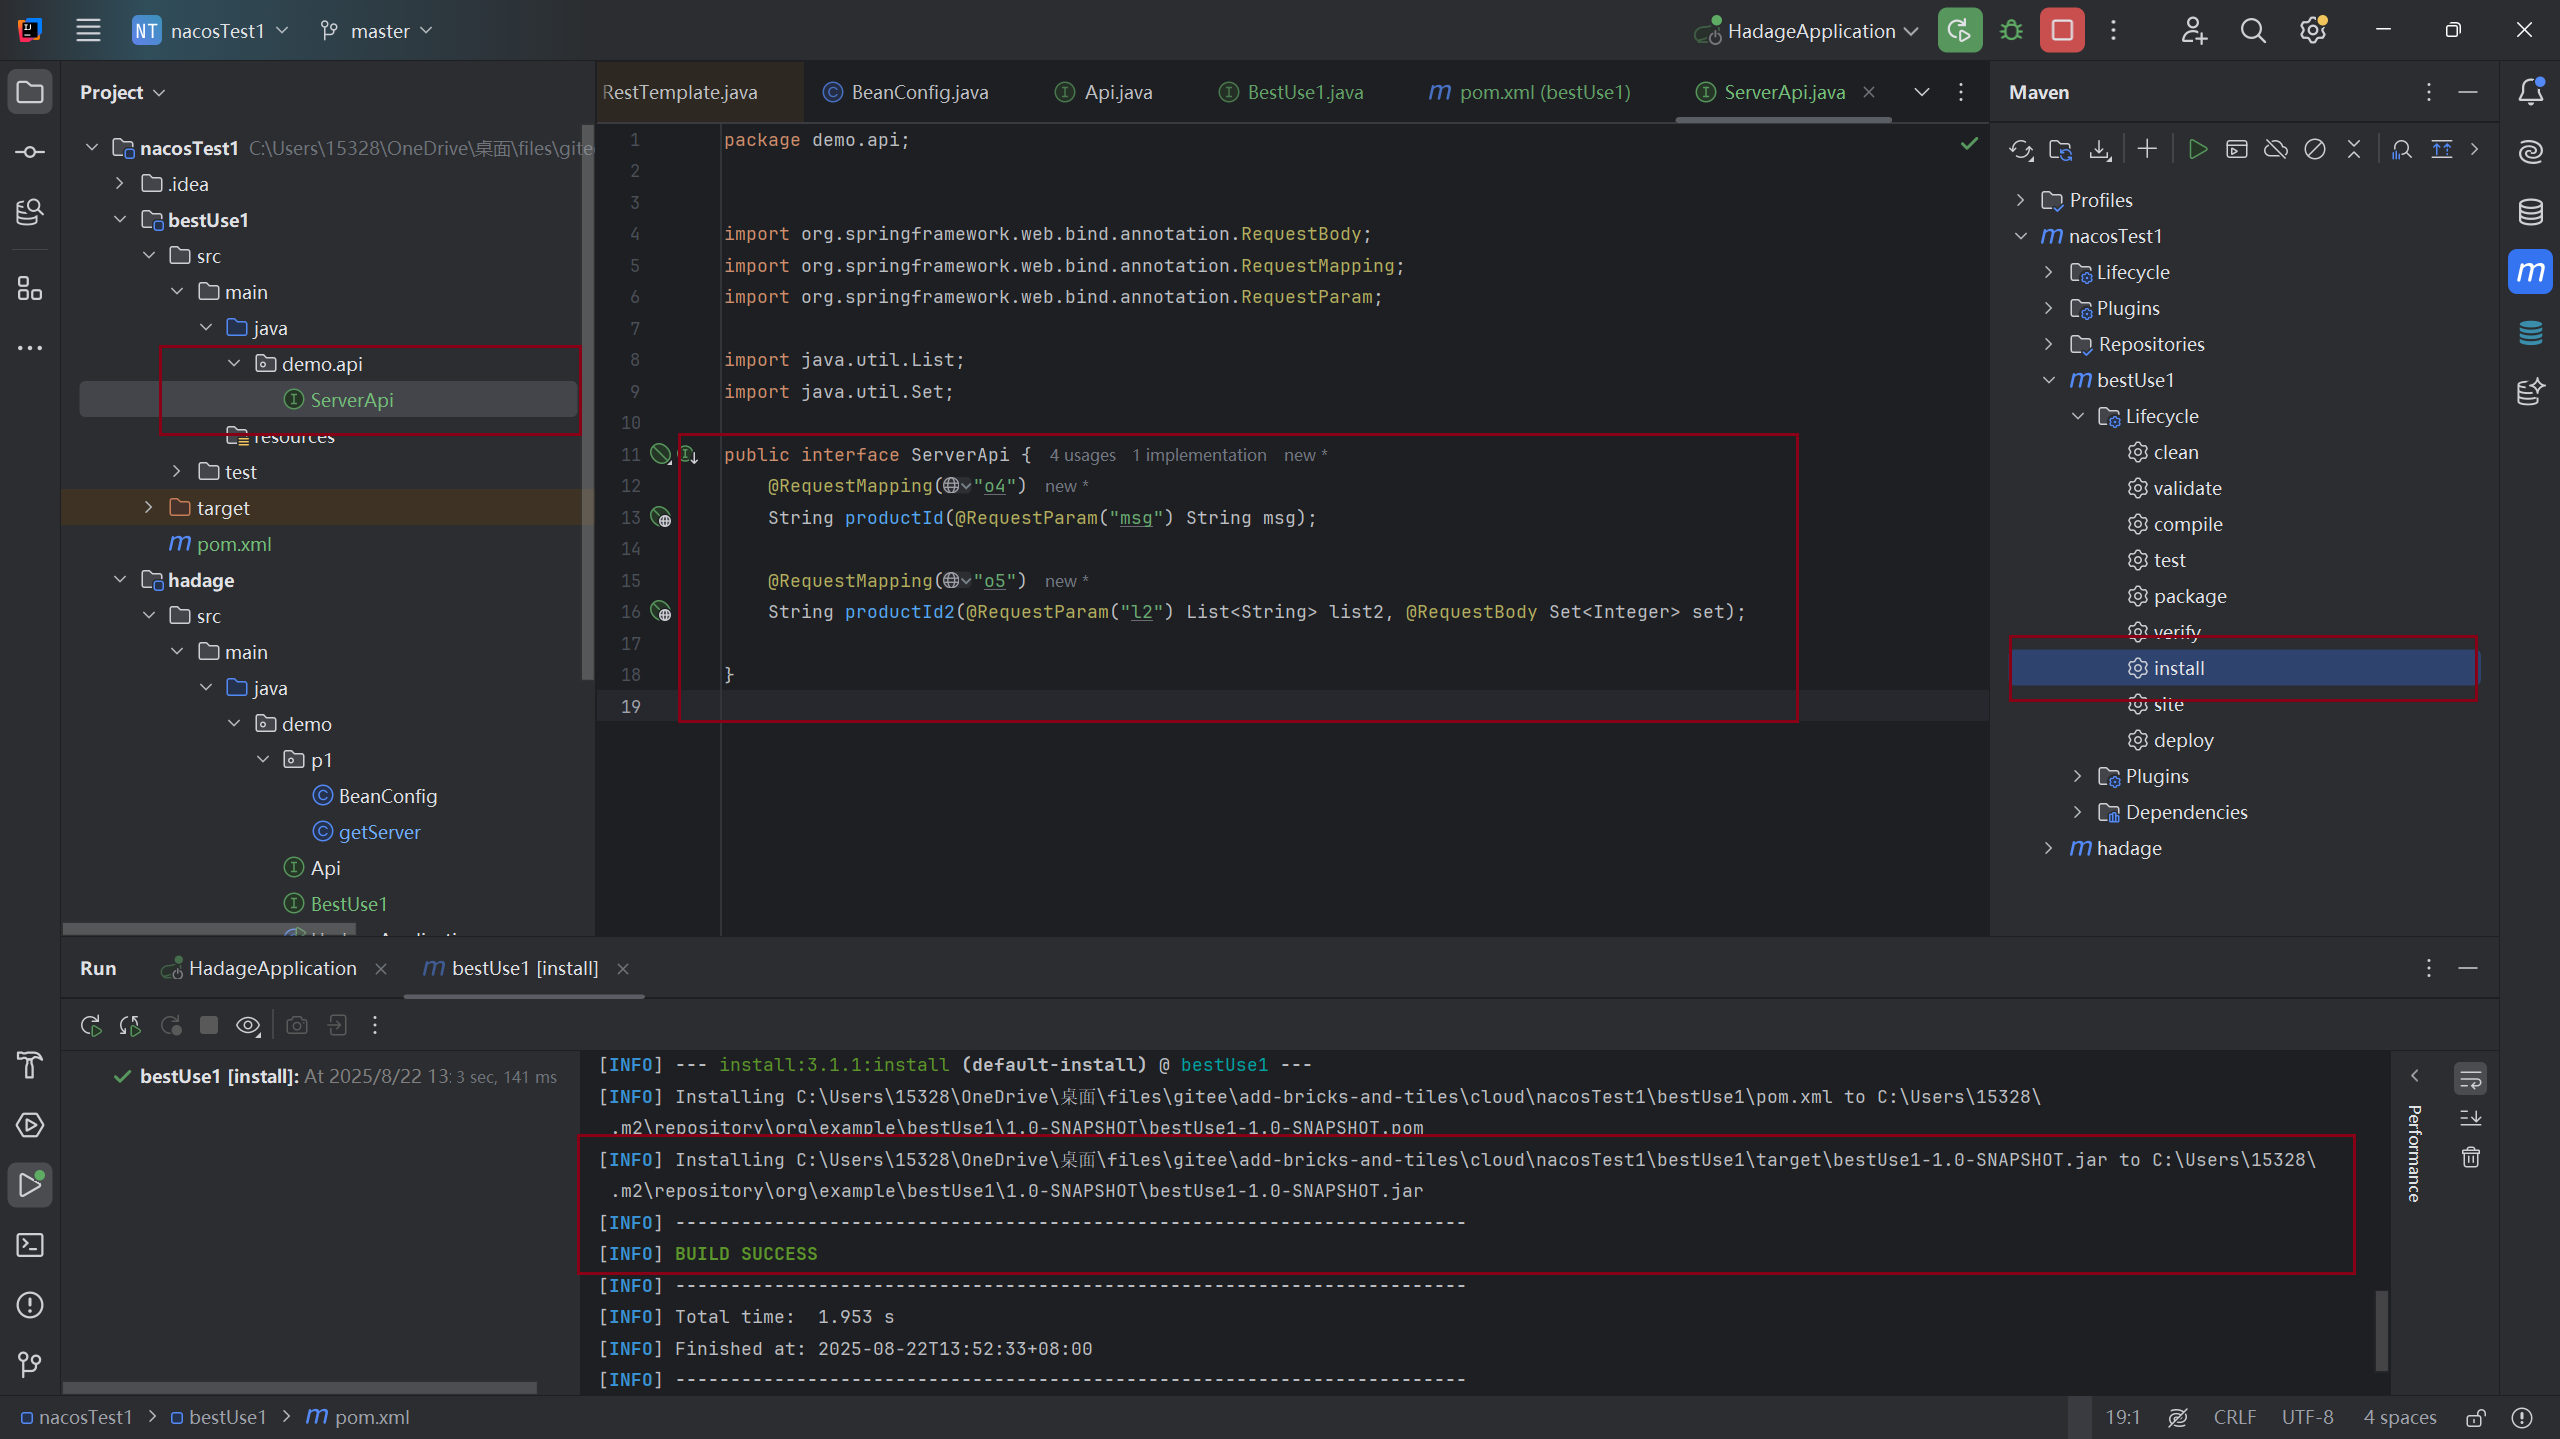Open IDE settings gear
Image resolution: width=2560 pixels, height=1439 pixels.
[x=2312, y=30]
